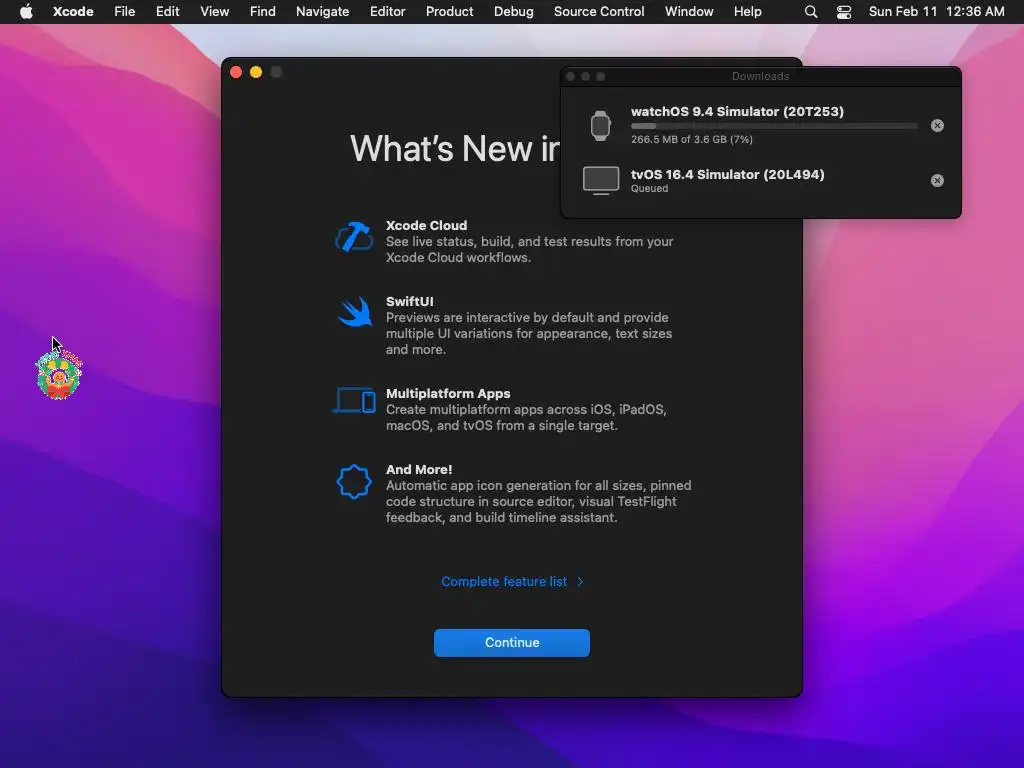1024x768 pixels.
Task: Open the Window menu
Action: [x=689, y=12]
